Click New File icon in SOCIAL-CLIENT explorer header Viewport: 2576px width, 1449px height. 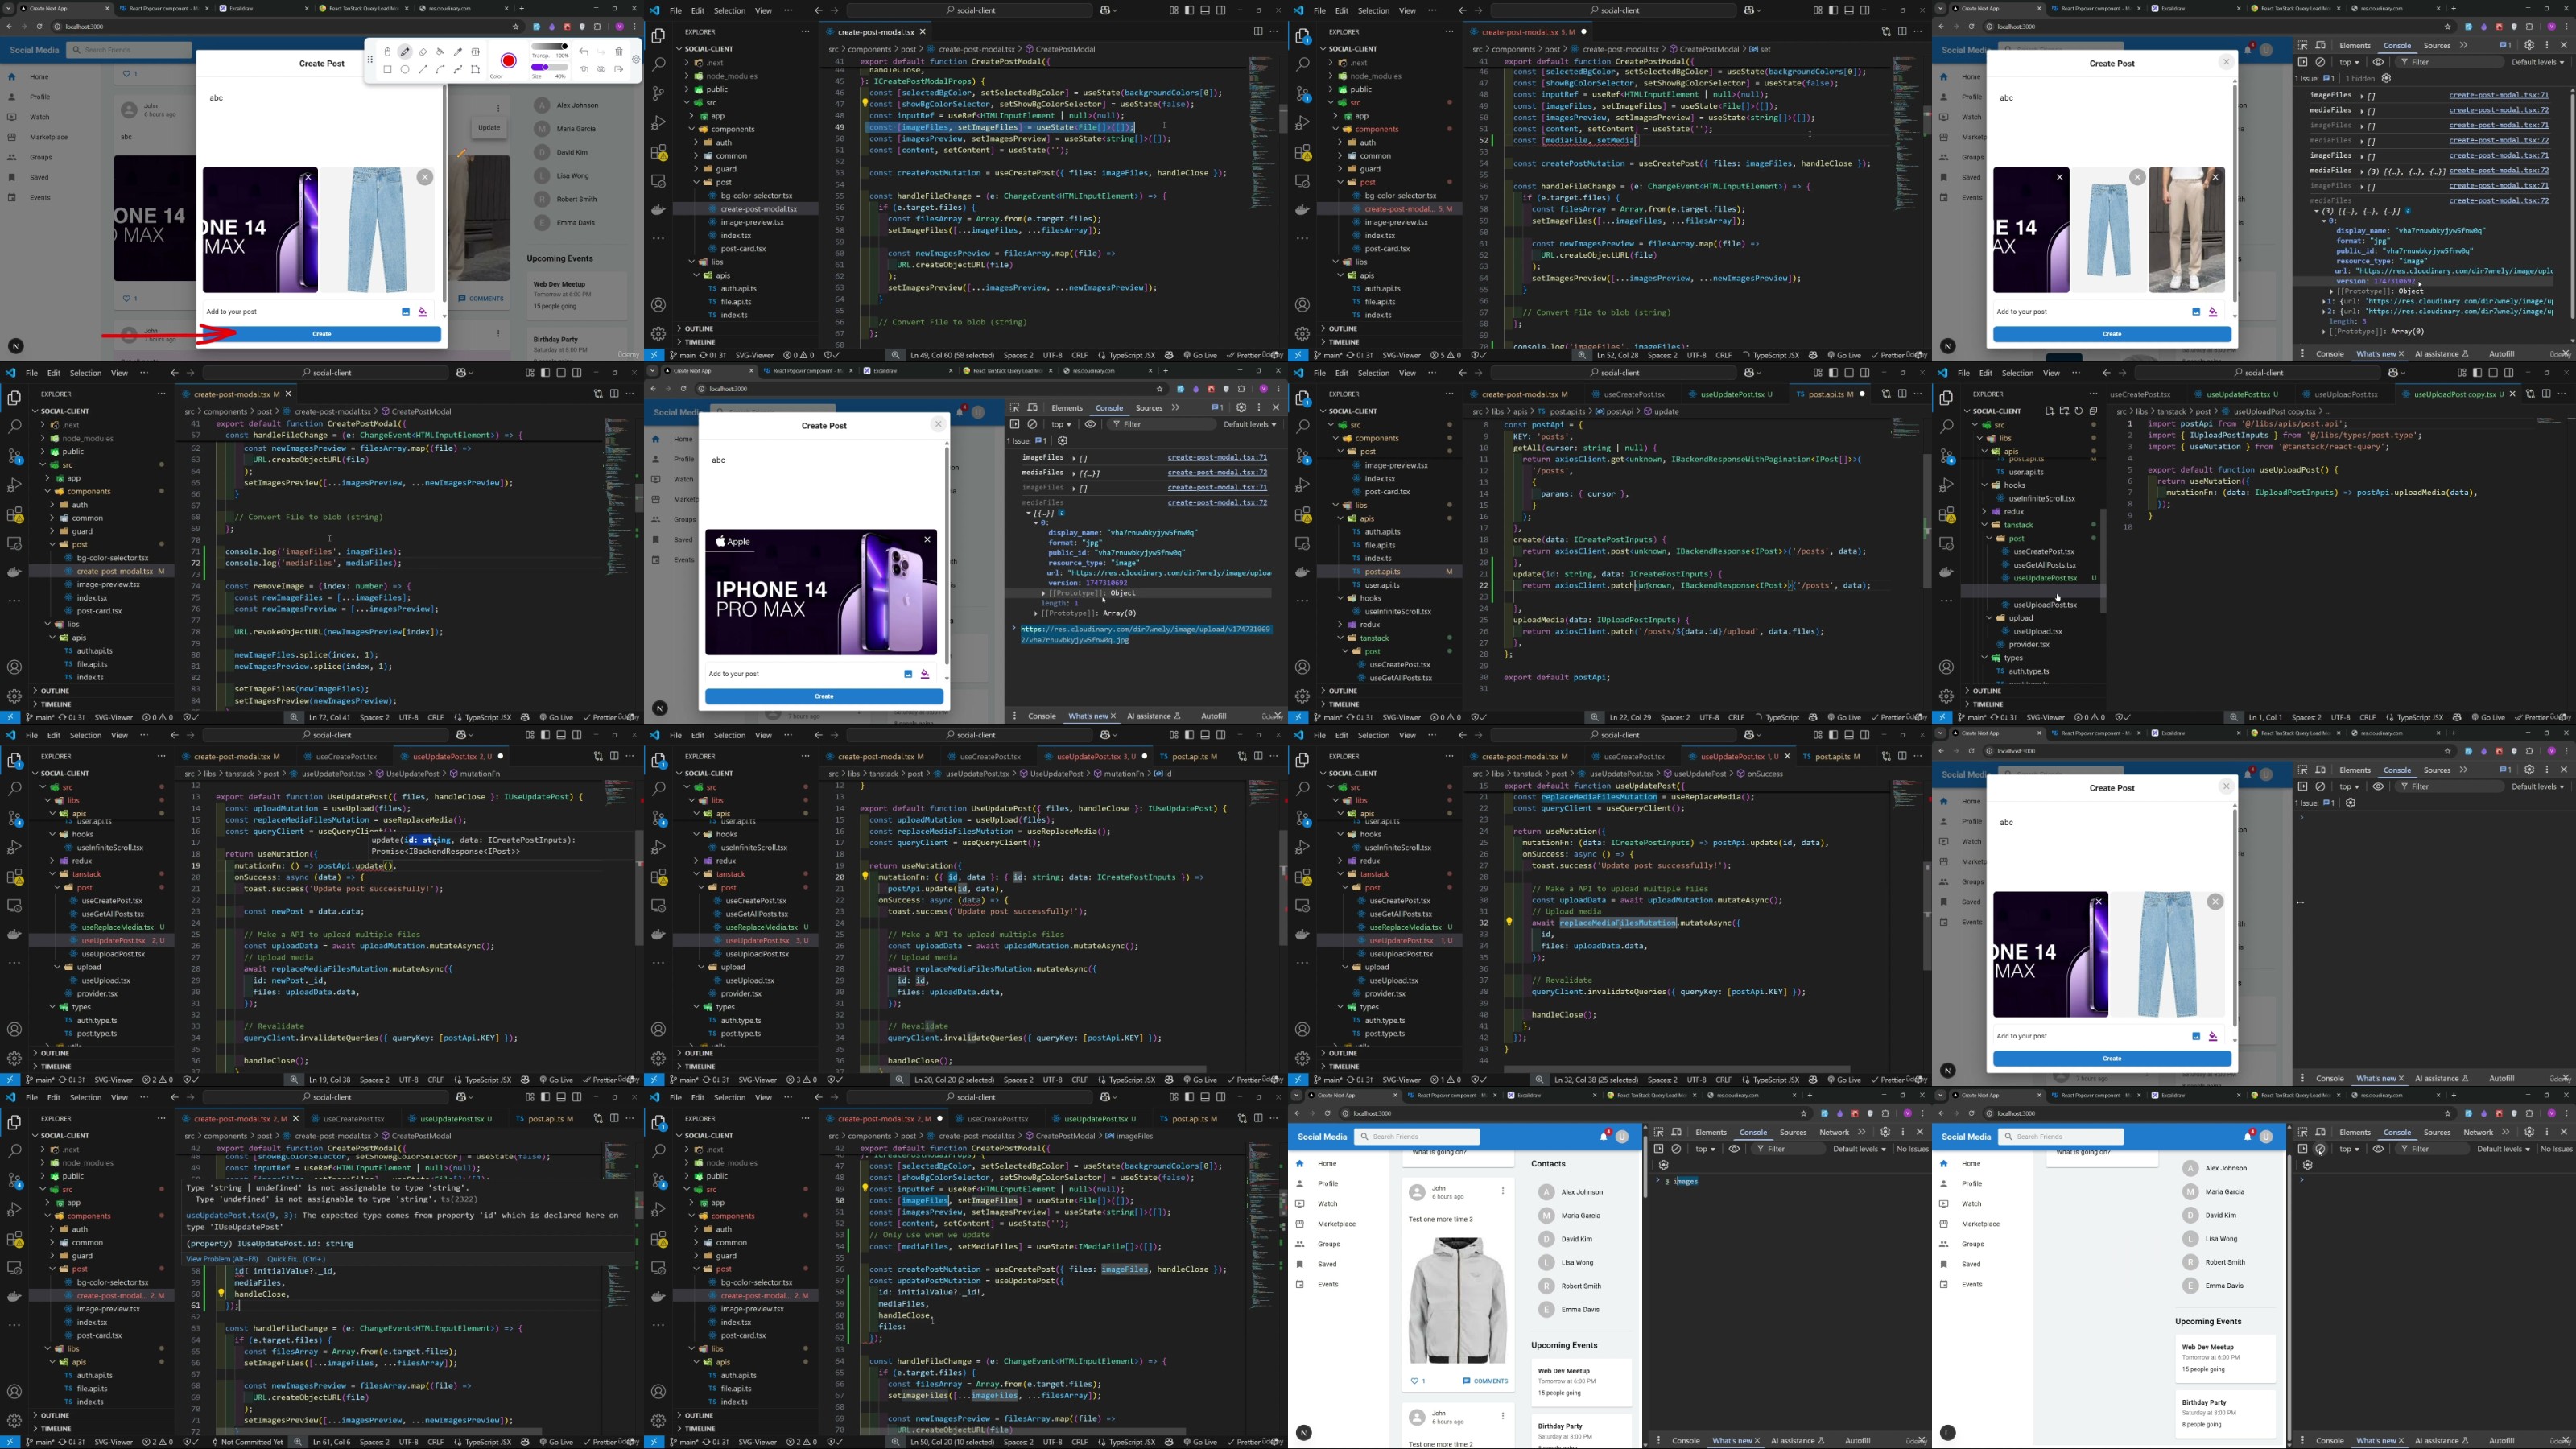click(x=2049, y=411)
